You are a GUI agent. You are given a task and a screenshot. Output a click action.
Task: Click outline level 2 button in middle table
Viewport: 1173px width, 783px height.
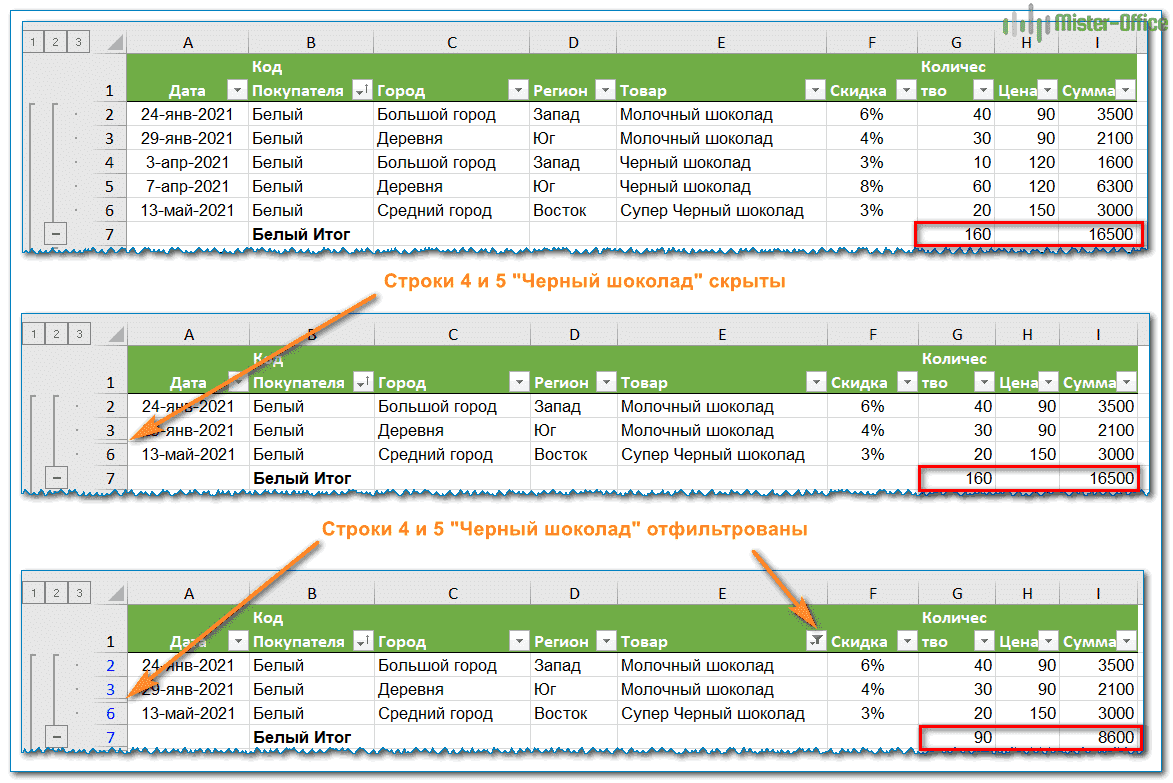pyautogui.click(x=56, y=334)
